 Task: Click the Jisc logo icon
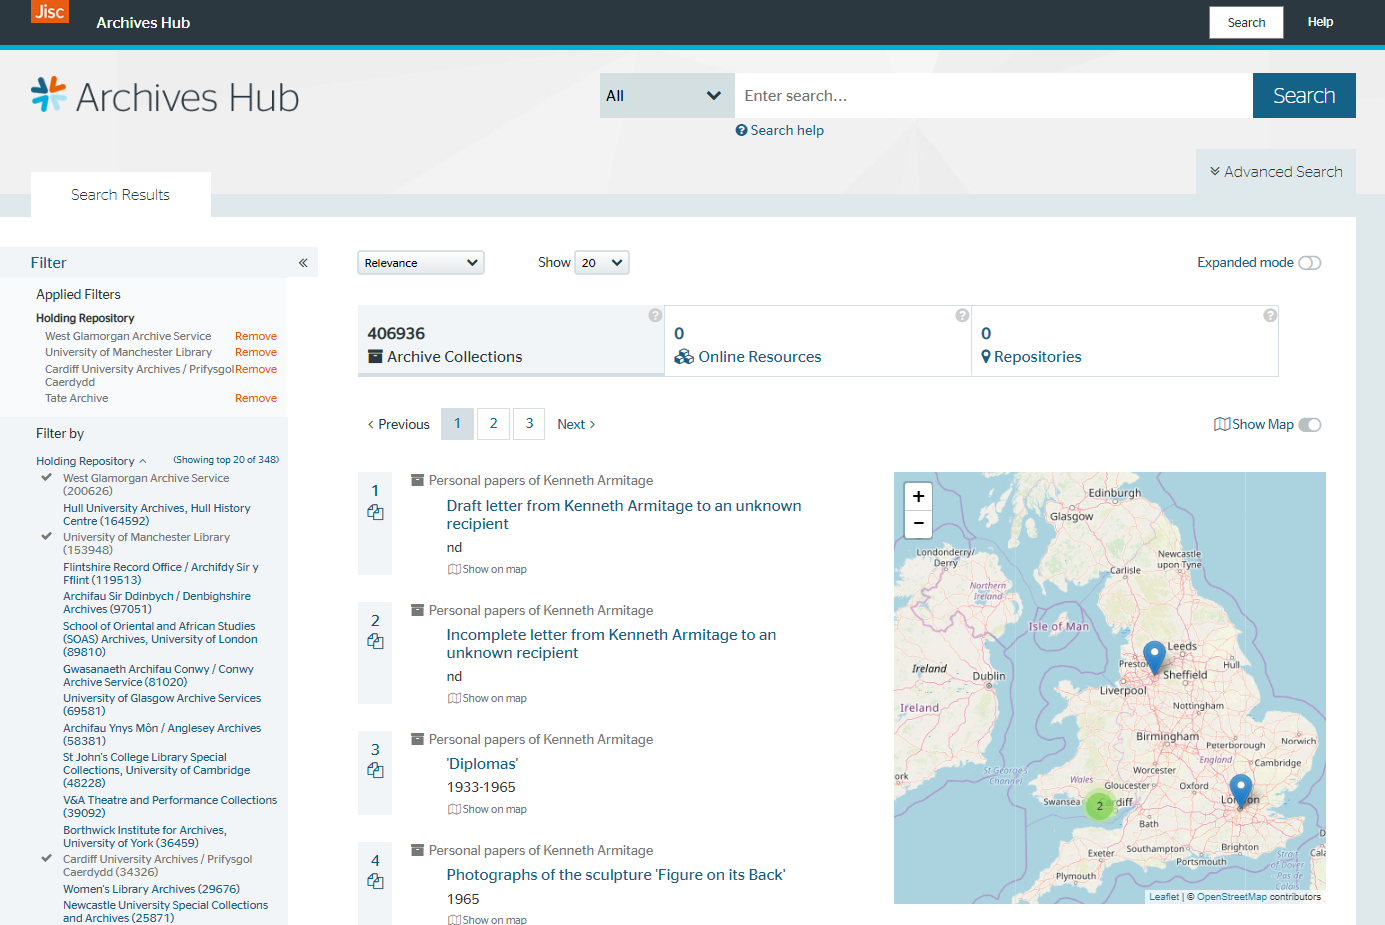(x=50, y=11)
